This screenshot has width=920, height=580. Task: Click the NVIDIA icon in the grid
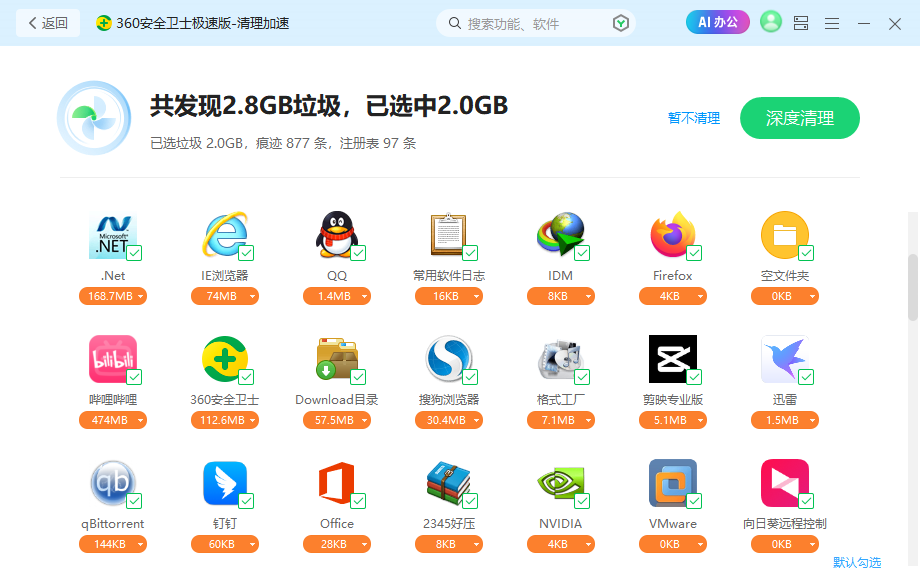(561, 483)
